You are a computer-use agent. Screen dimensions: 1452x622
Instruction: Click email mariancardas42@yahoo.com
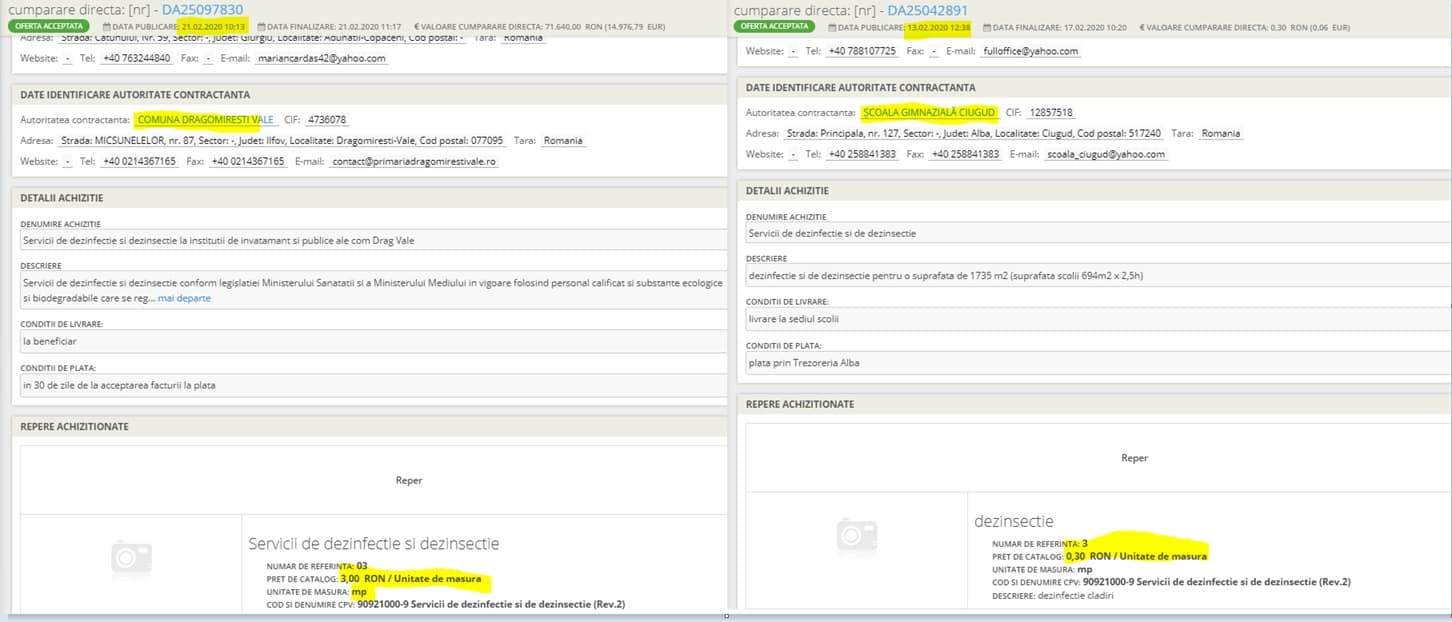[x=321, y=58]
